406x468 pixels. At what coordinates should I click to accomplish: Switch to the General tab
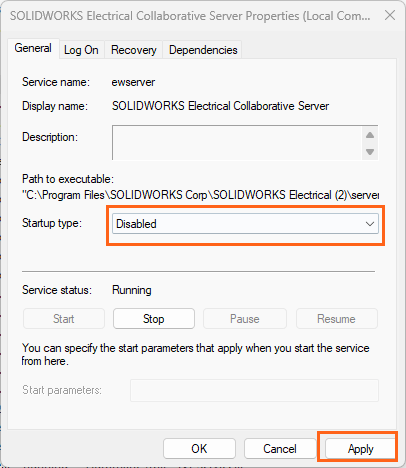[33, 48]
